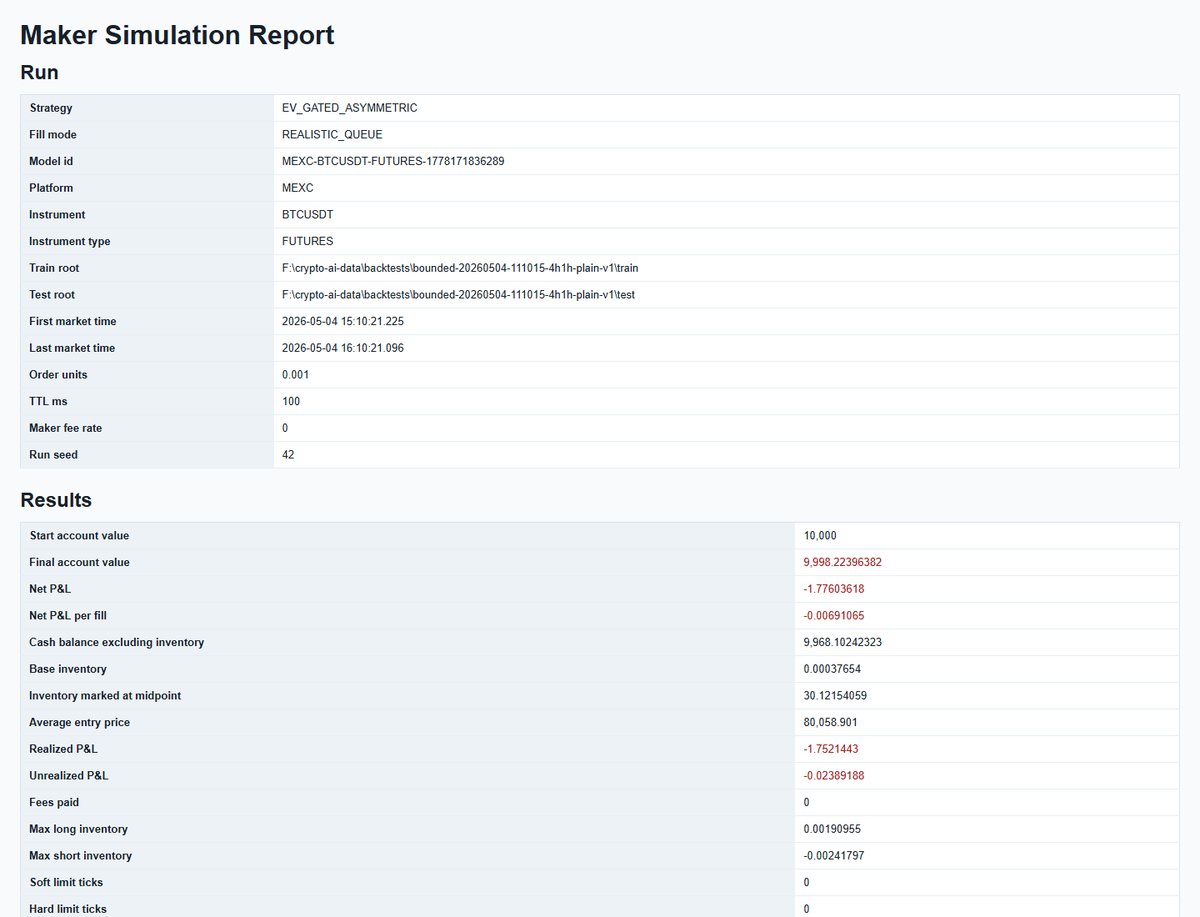Select the run seed value 42

click(288, 455)
